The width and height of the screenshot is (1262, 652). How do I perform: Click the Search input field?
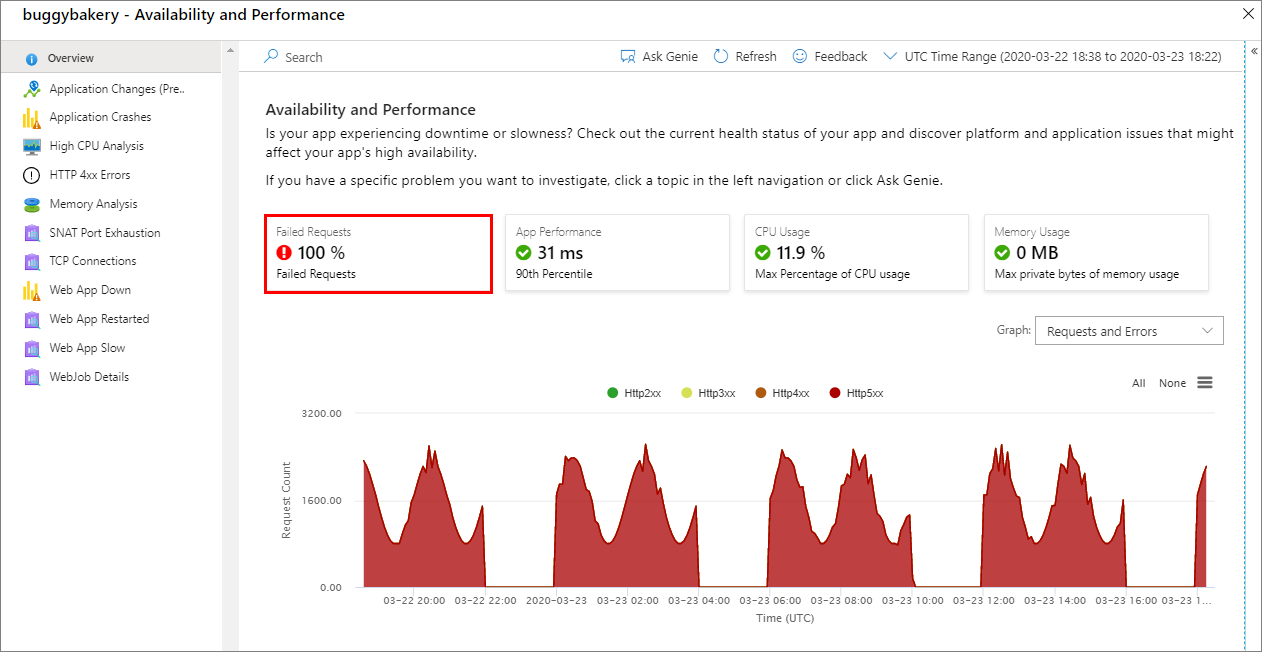(x=303, y=57)
